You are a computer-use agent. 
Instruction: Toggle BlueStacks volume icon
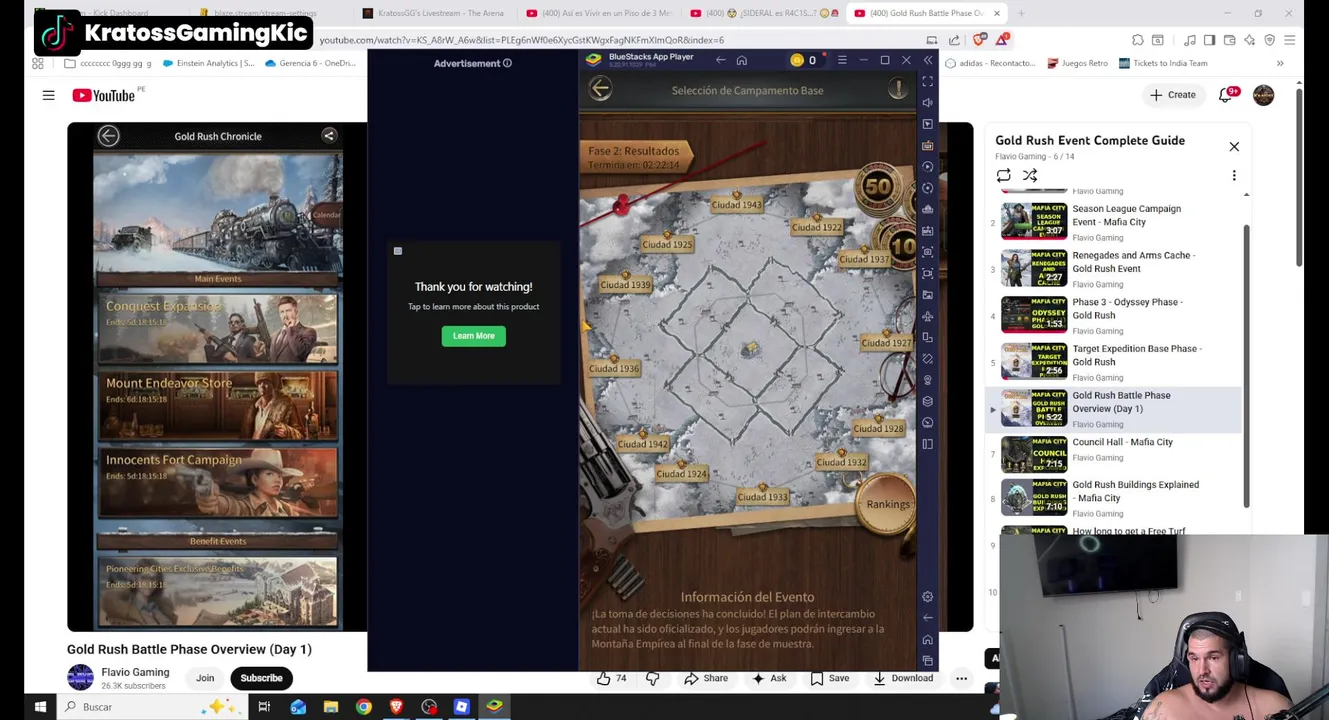point(928,103)
